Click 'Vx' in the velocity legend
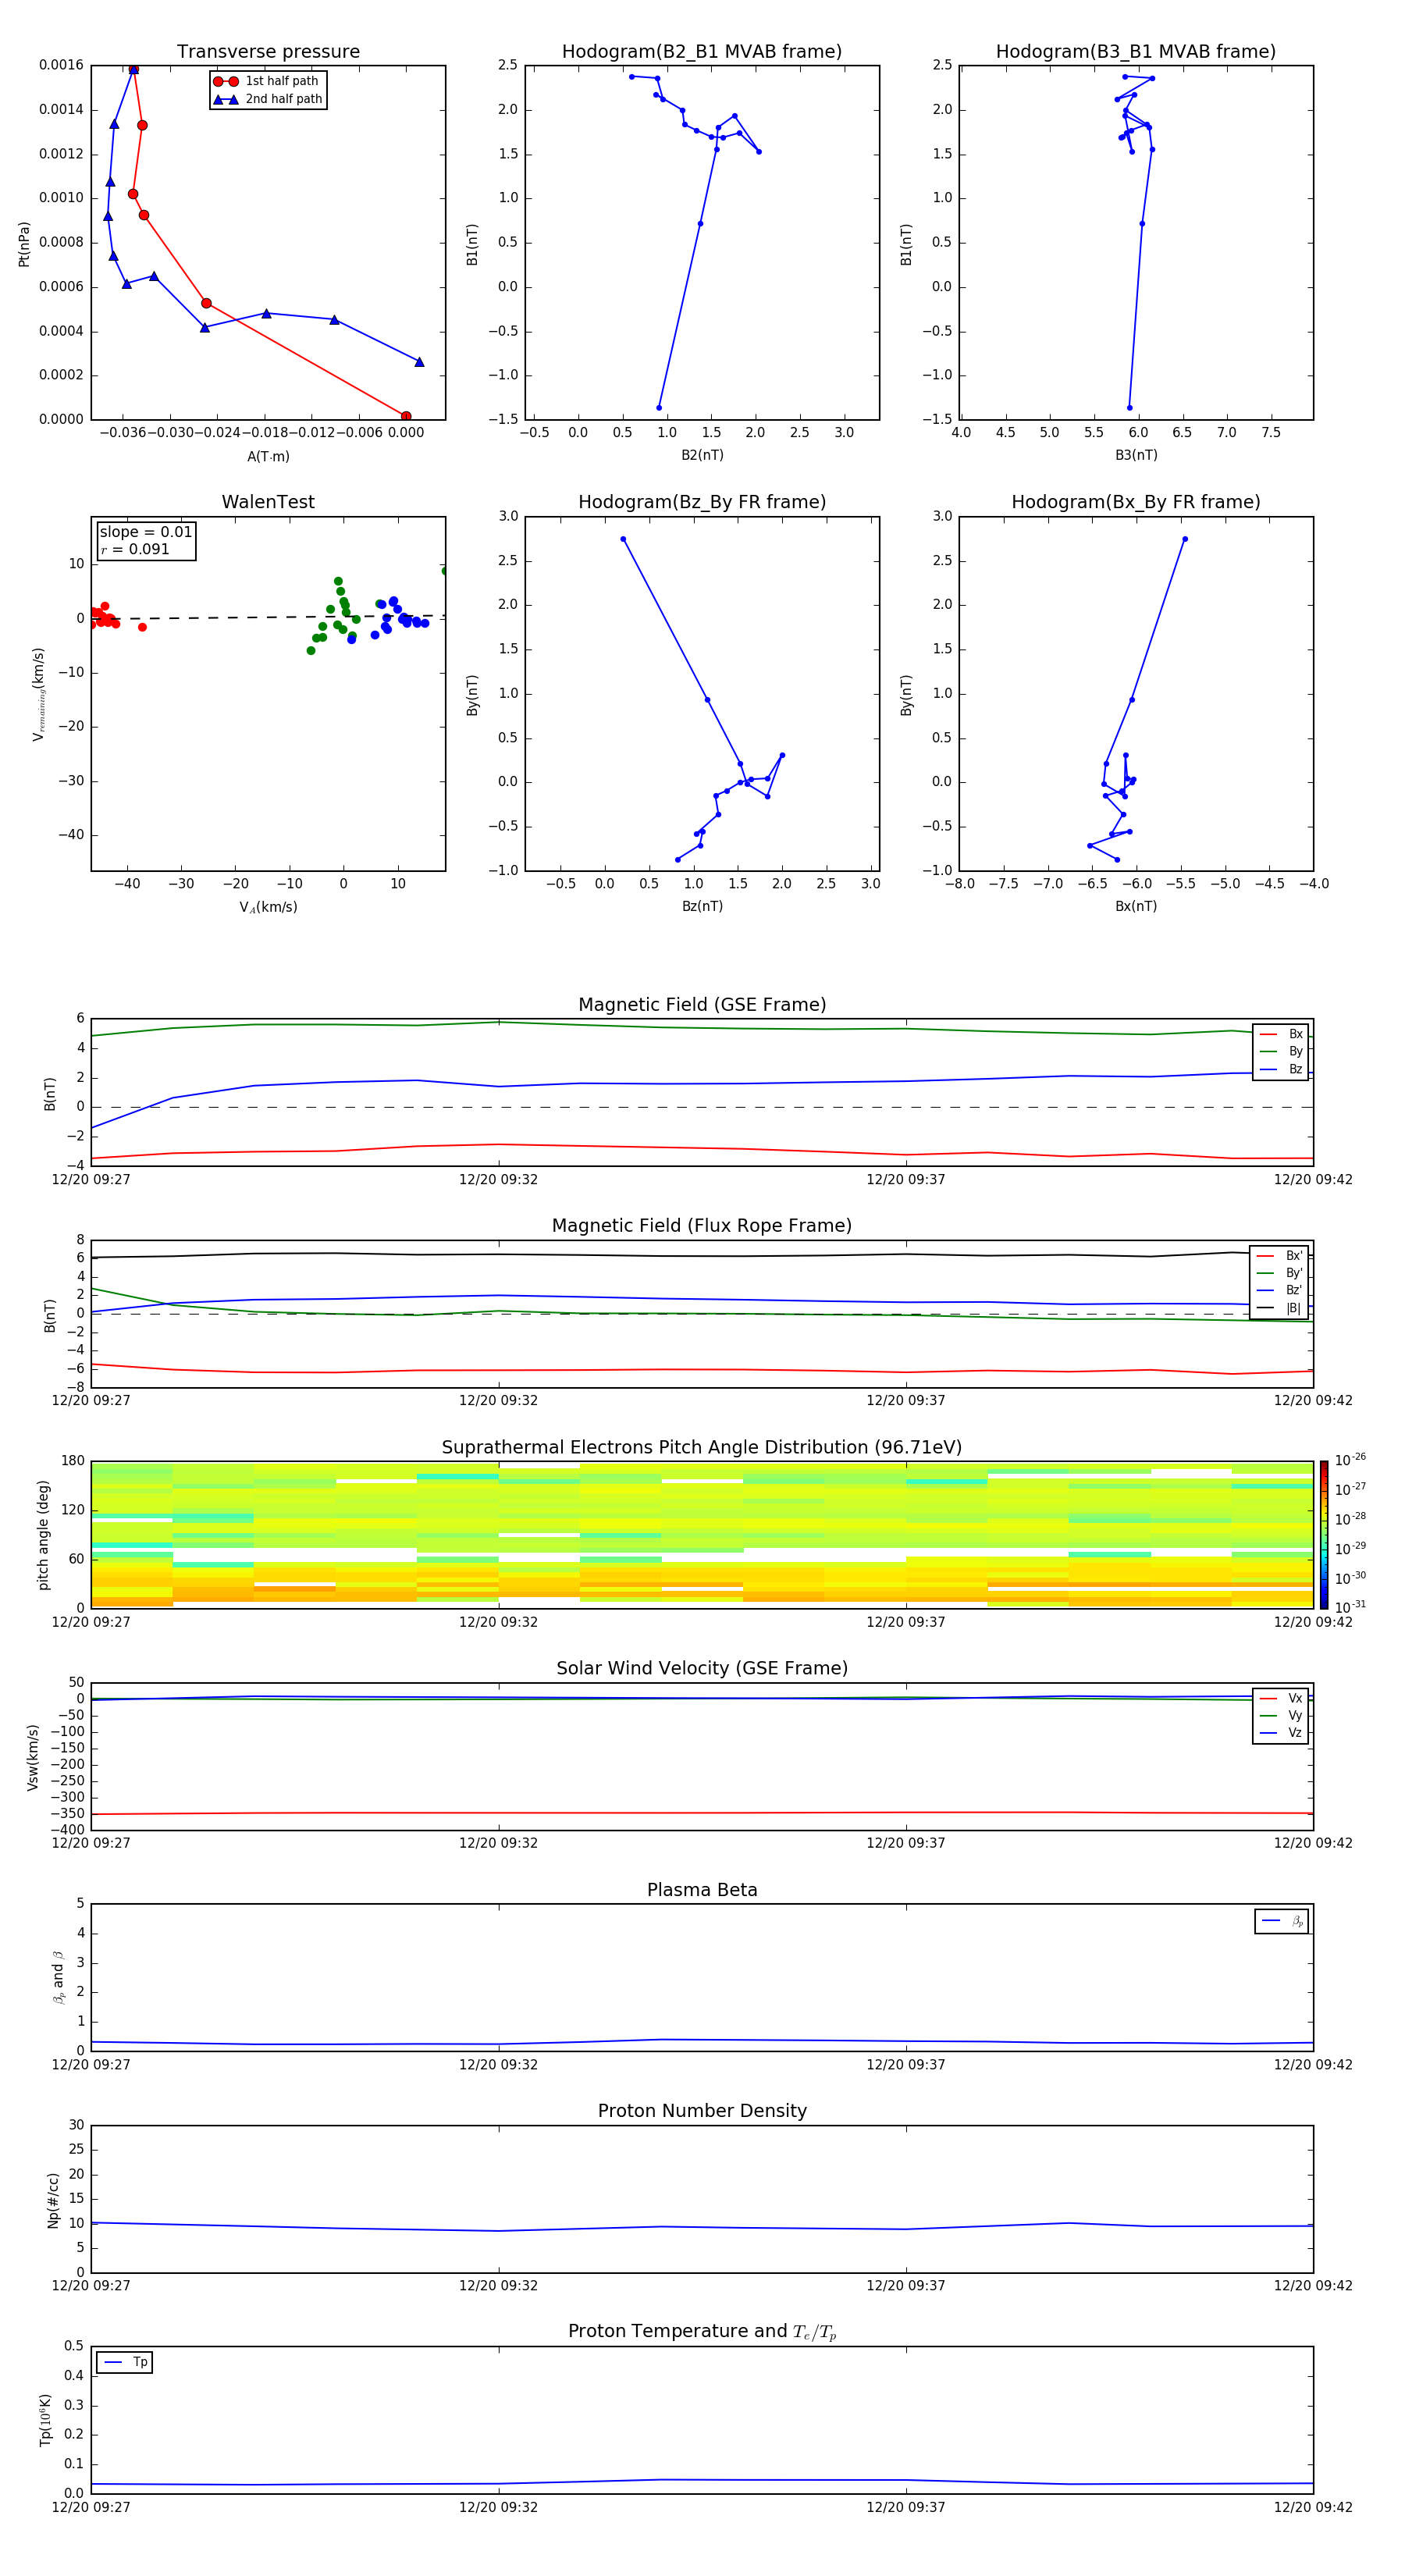Screen dimensions: 1405x2576 [1296, 1698]
